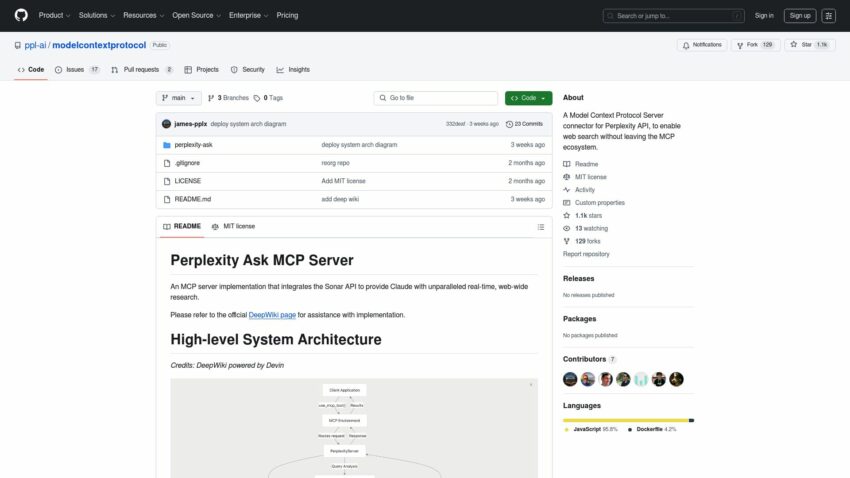
Task: Open the Contributors heading link
Action: pyautogui.click(x=589, y=359)
